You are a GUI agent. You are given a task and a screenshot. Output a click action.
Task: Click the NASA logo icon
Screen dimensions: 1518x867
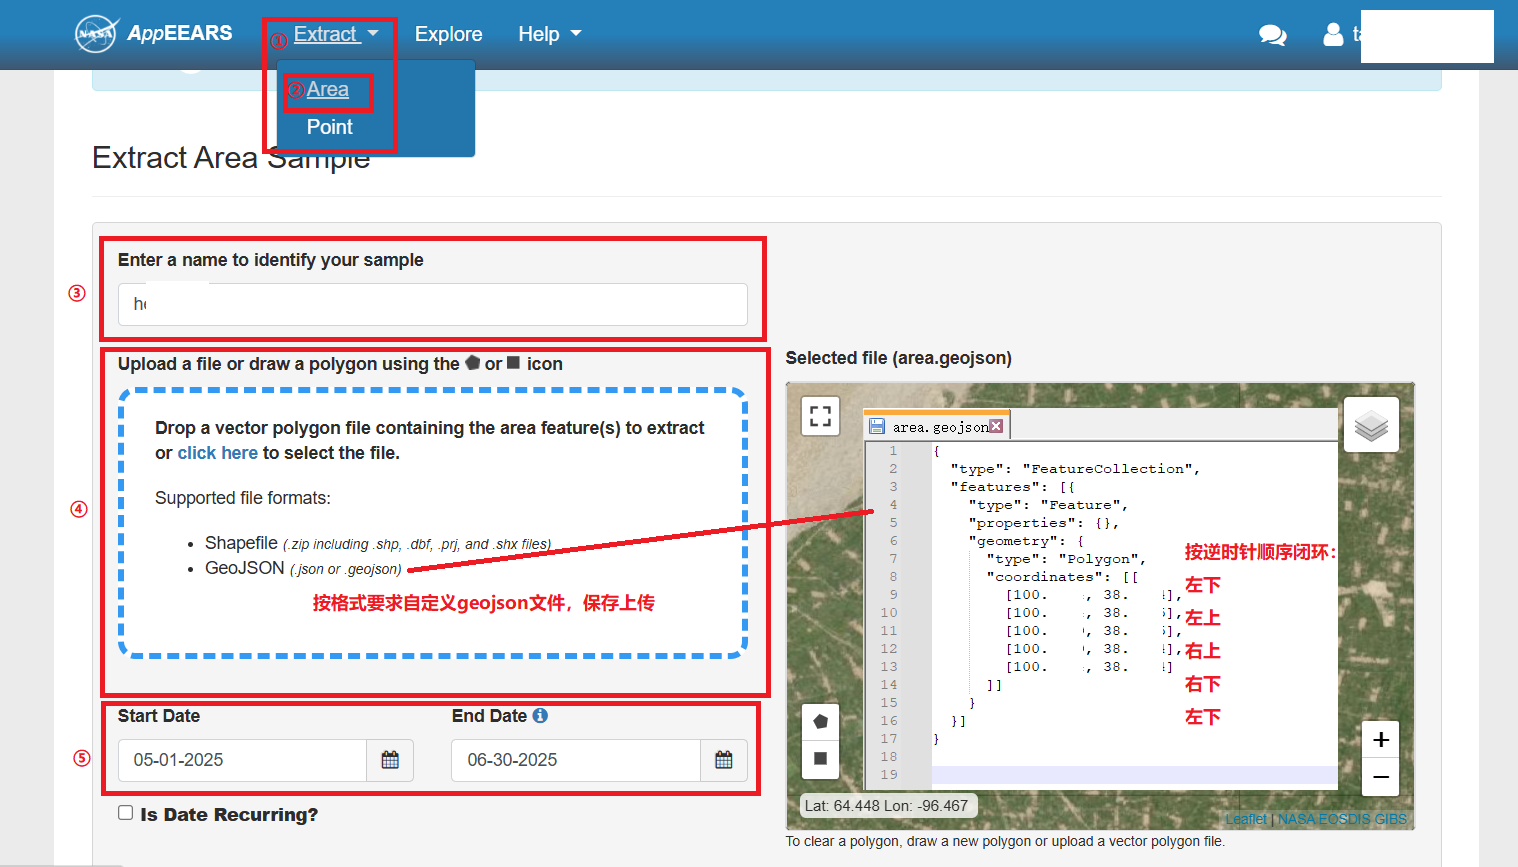tap(96, 34)
